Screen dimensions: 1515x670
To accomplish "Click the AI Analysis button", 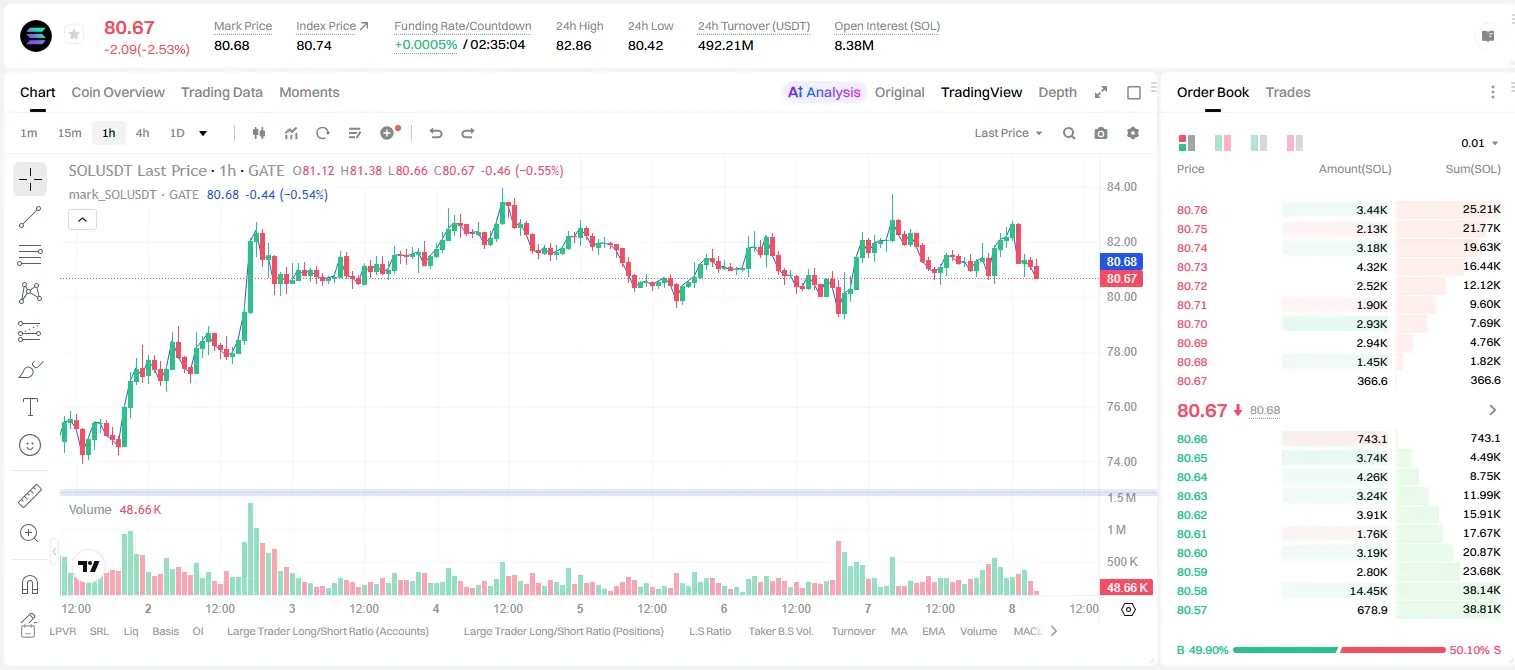I will (x=824, y=92).
